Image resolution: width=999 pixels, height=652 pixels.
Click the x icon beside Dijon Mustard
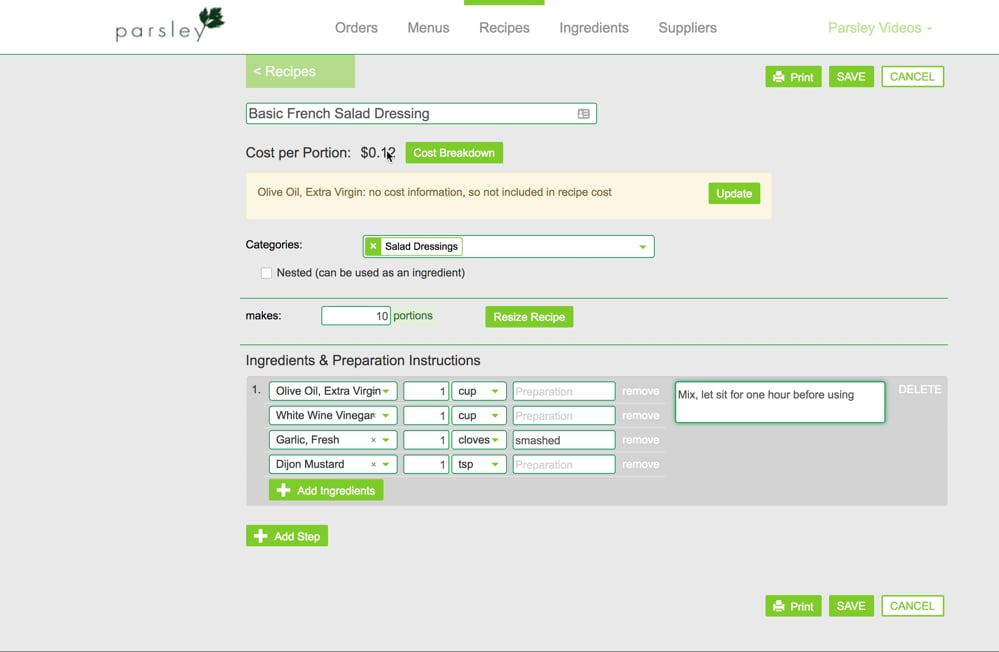pos(375,463)
